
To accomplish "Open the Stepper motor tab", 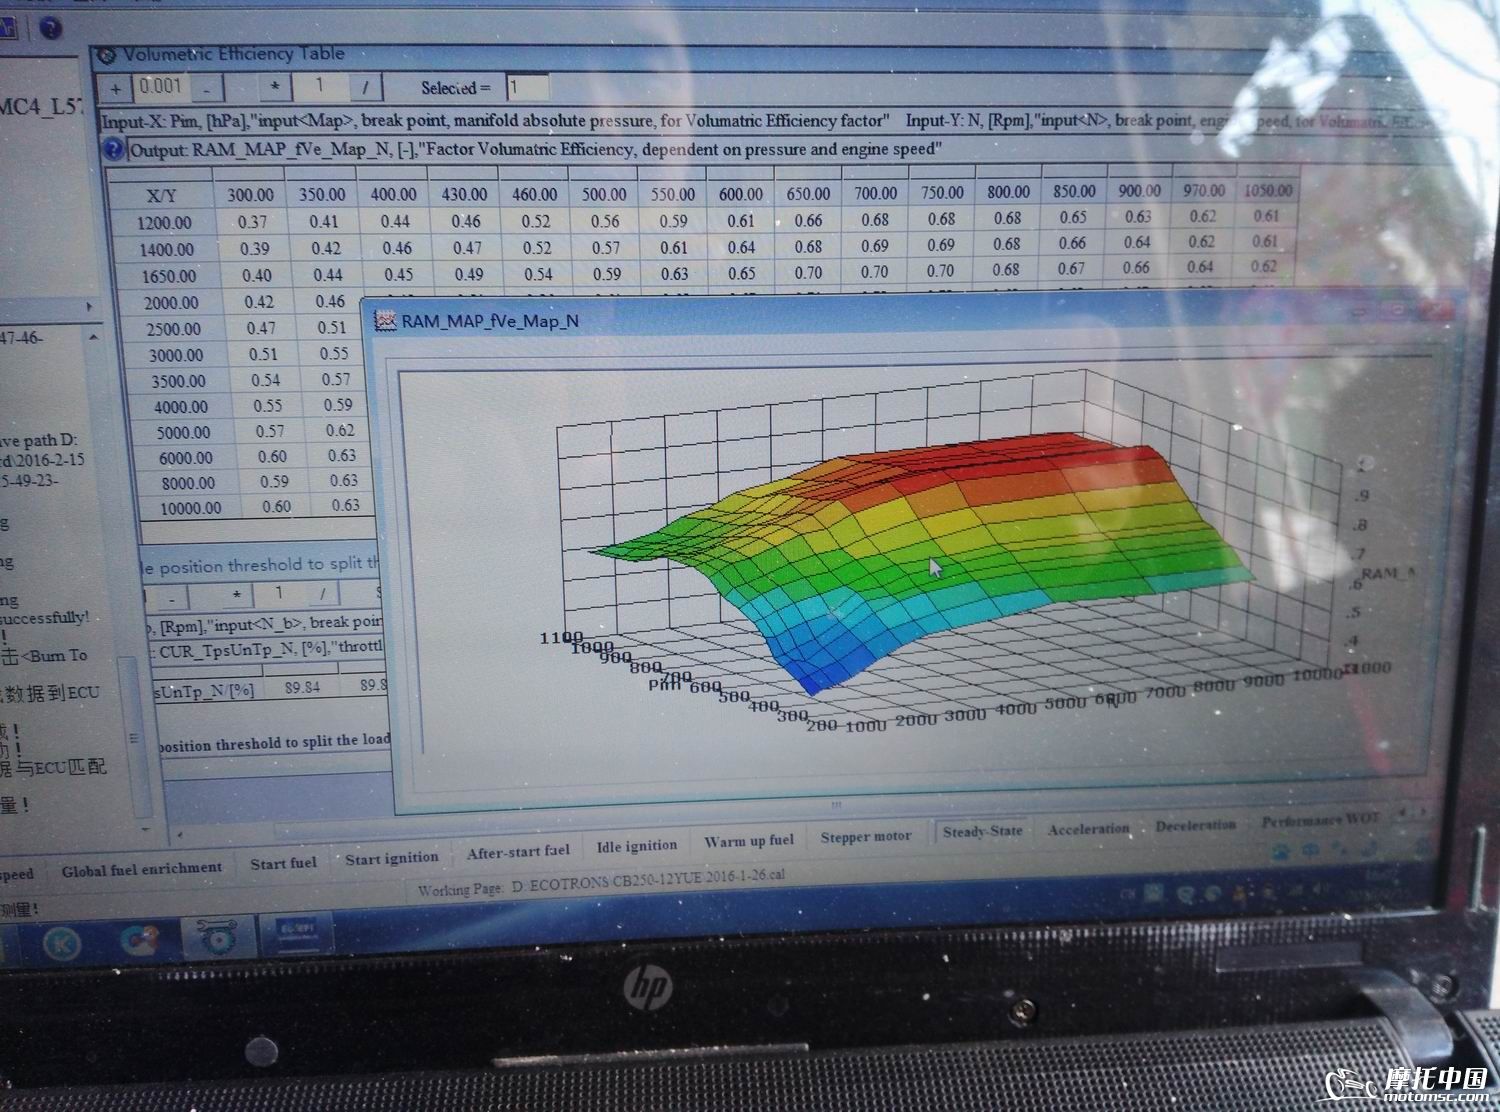I will [866, 837].
